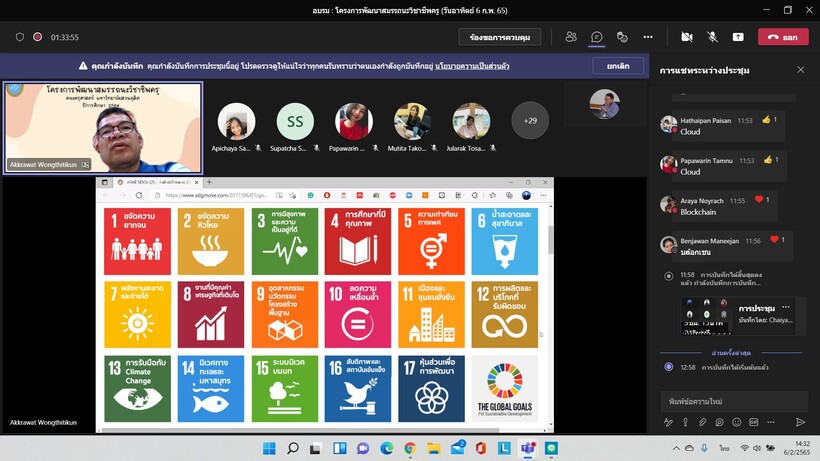Image resolution: width=820 pixels, height=461 pixels.
Task: Toggle pin icon on Akkrawat Wongthitikun video label
Action: [x=85, y=165]
